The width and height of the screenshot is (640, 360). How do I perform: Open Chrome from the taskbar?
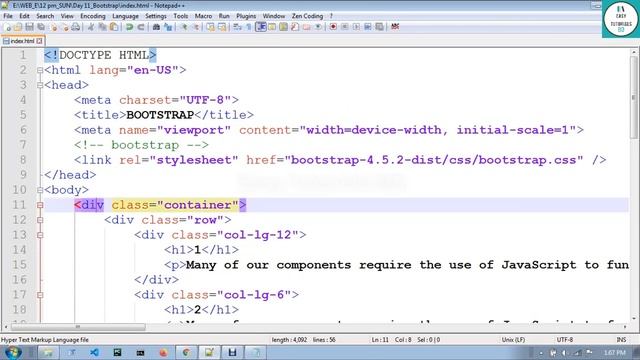tap(186, 352)
